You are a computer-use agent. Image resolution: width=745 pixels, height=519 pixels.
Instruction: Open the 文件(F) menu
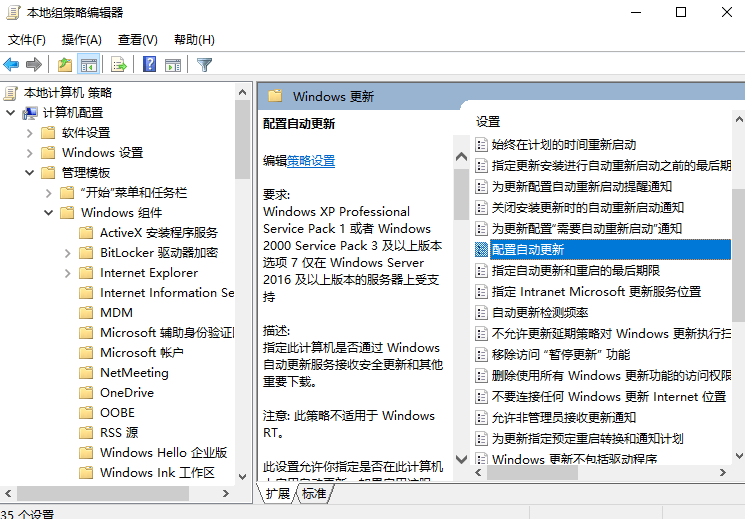27,39
